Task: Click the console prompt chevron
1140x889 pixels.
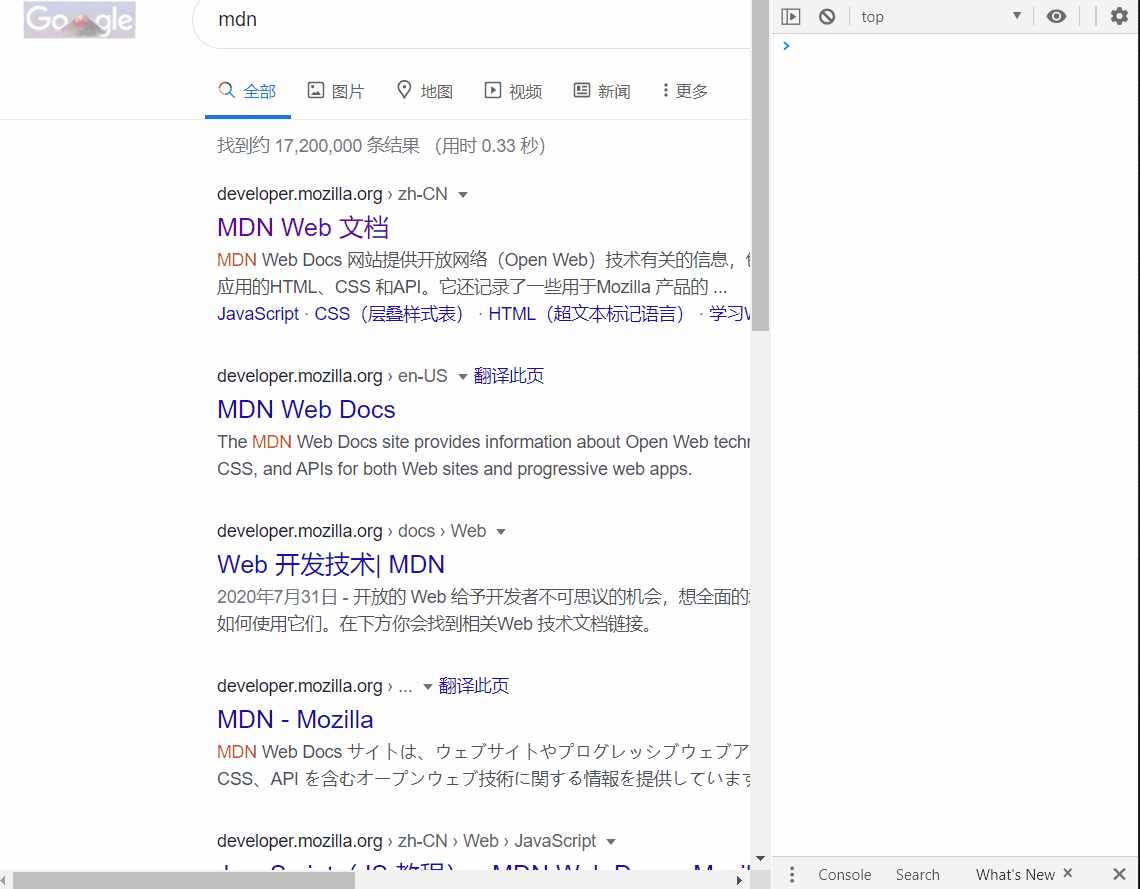Action: coord(786,46)
